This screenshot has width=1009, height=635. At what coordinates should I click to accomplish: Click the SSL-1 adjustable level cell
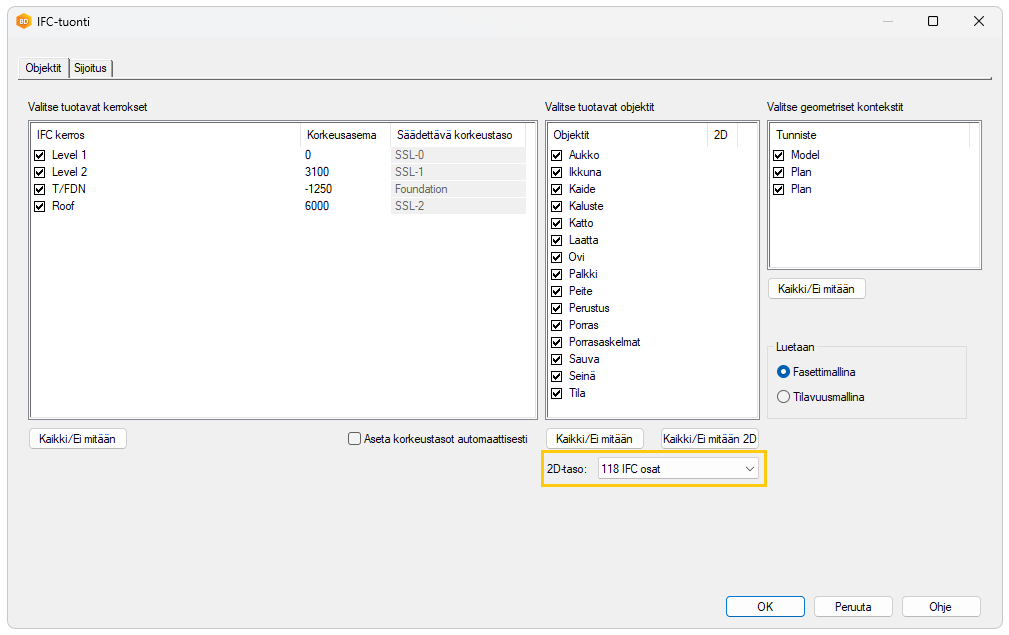[458, 172]
